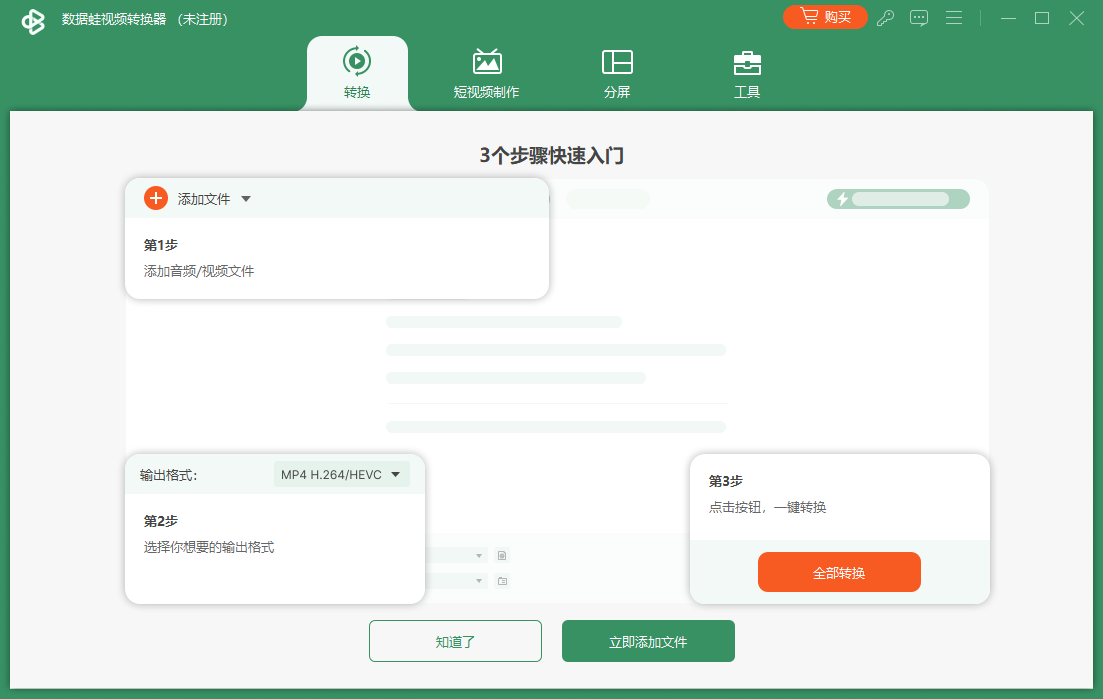Viewport: 1103px width, 699px height.
Task: Expand the output path dropdown arrow
Action: pyautogui.click(x=478, y=581)
